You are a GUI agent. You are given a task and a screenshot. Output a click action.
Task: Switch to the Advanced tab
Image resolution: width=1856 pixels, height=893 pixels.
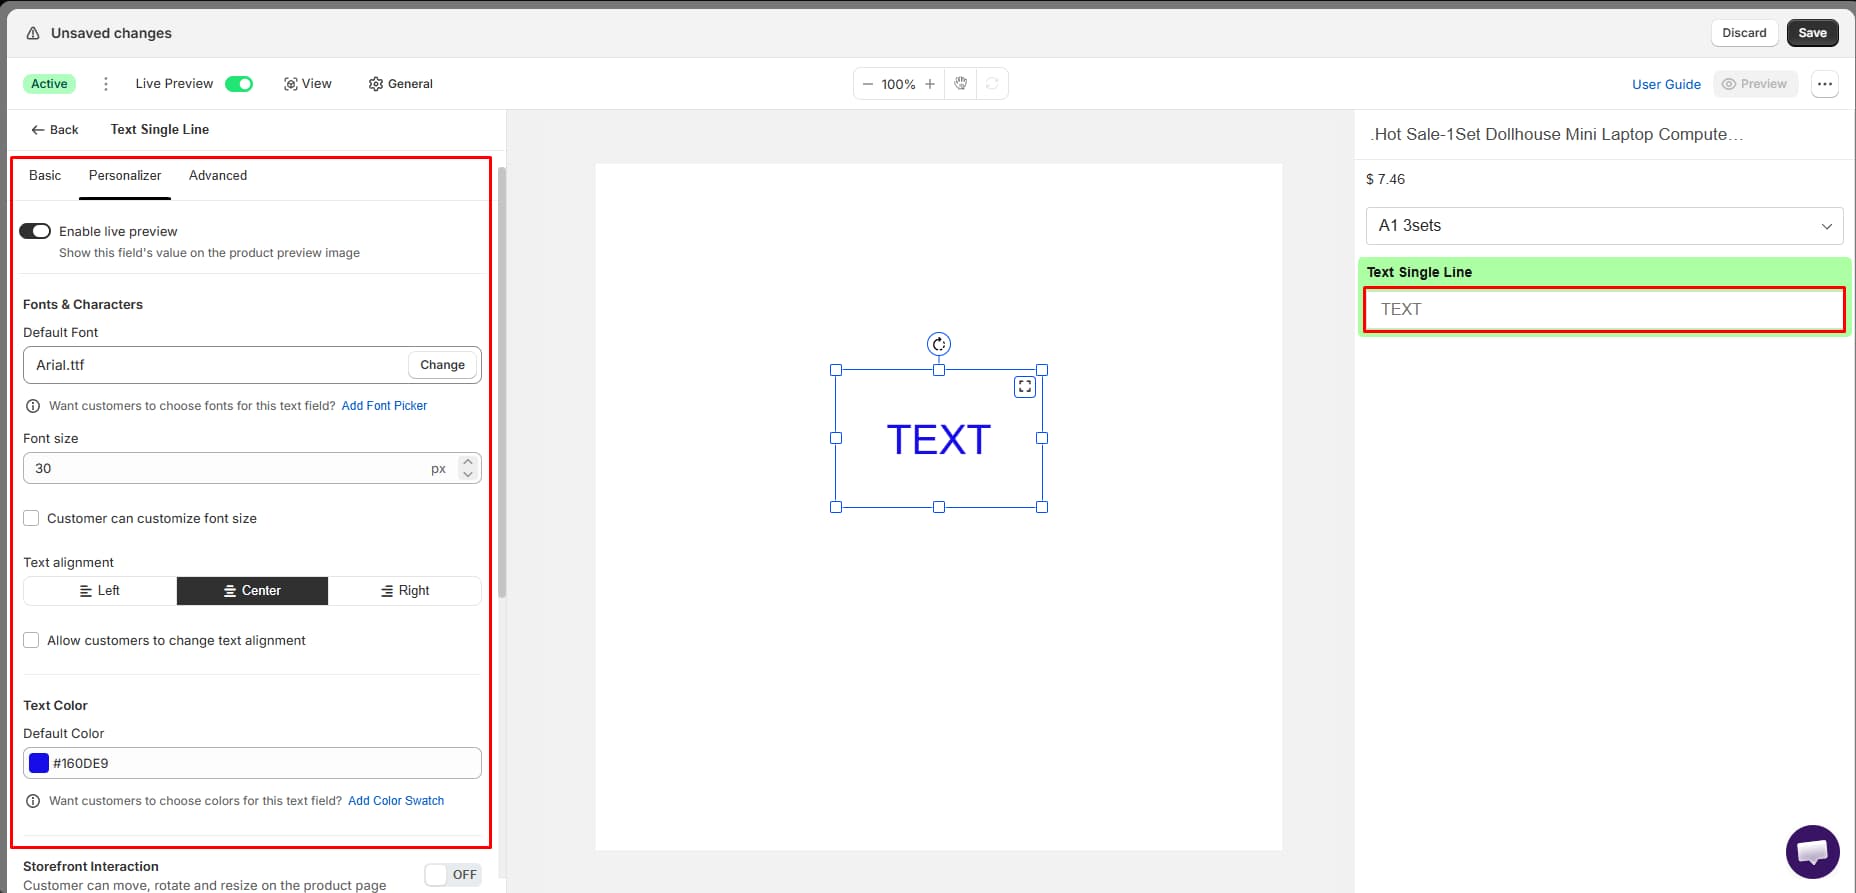pyautogui.click(x=218, y=176)
